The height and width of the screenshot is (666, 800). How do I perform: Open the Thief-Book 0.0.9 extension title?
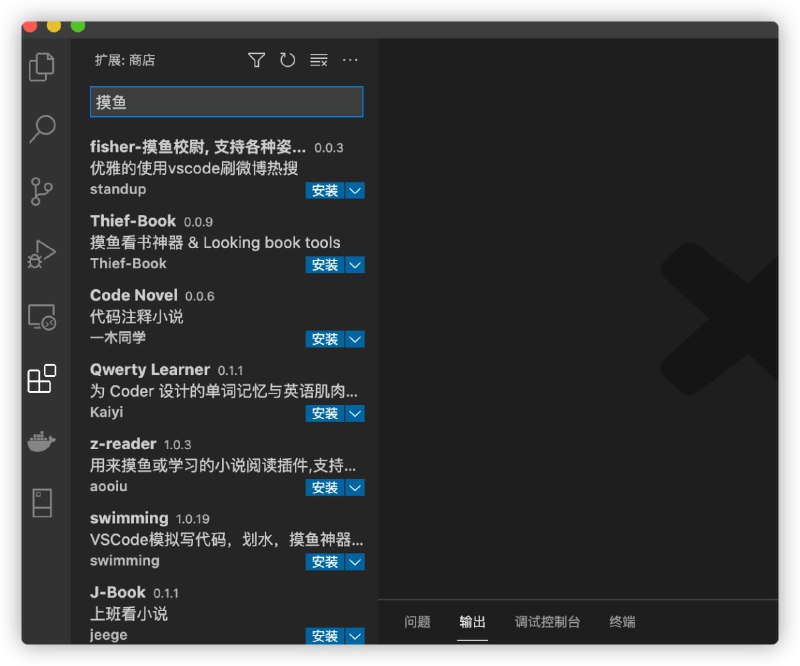[x=133, y=221]
